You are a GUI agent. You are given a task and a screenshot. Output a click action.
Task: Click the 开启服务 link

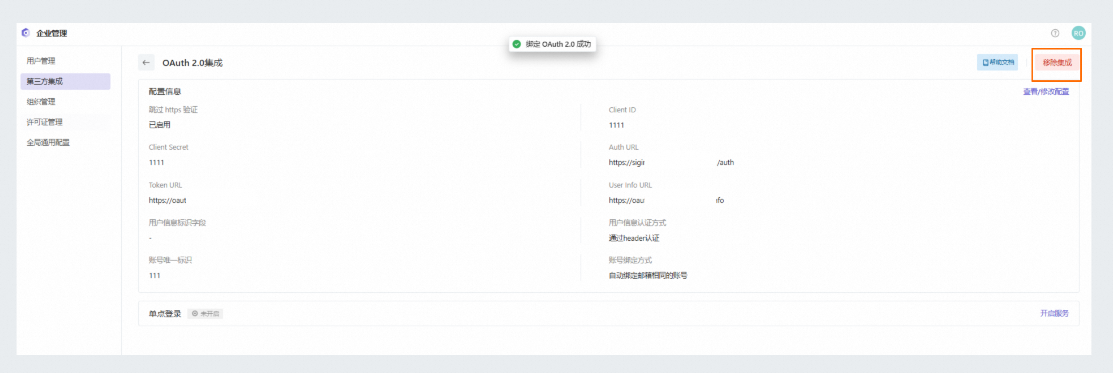tap(1054, 313)
